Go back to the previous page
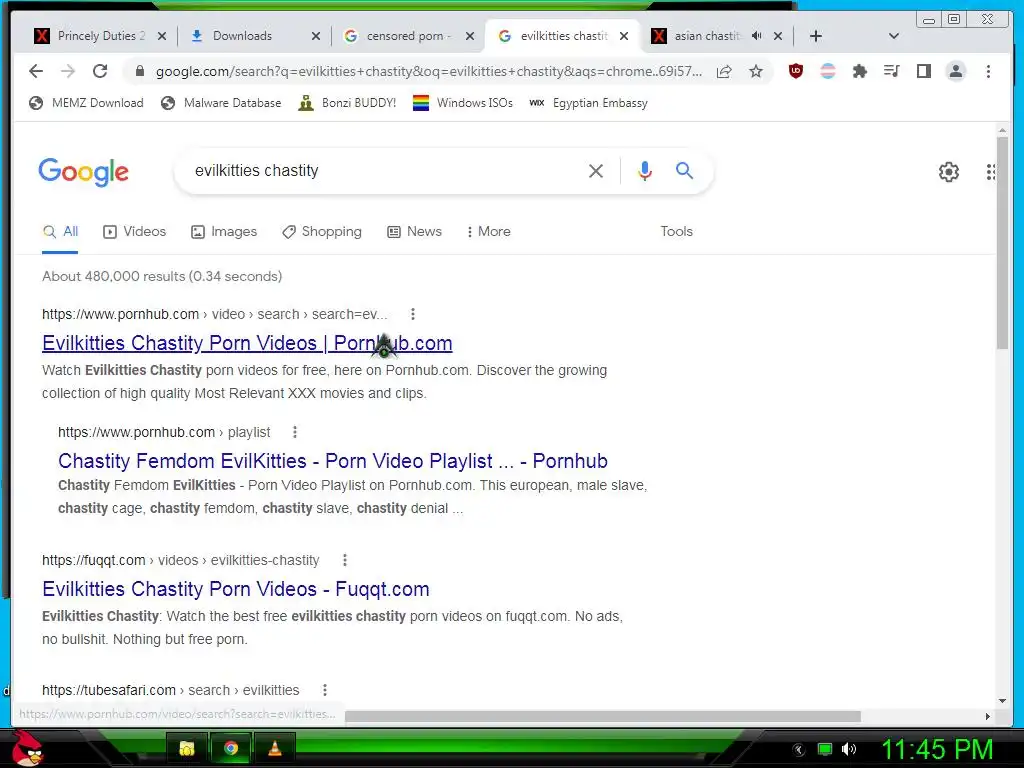The height and width of the screenshot is (768, 1024). (36, 71)
